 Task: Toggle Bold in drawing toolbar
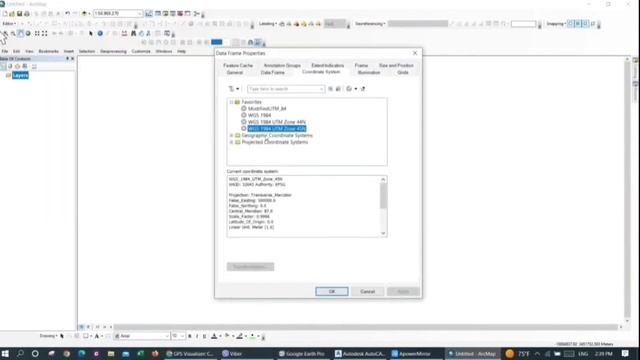coord(190,336)
